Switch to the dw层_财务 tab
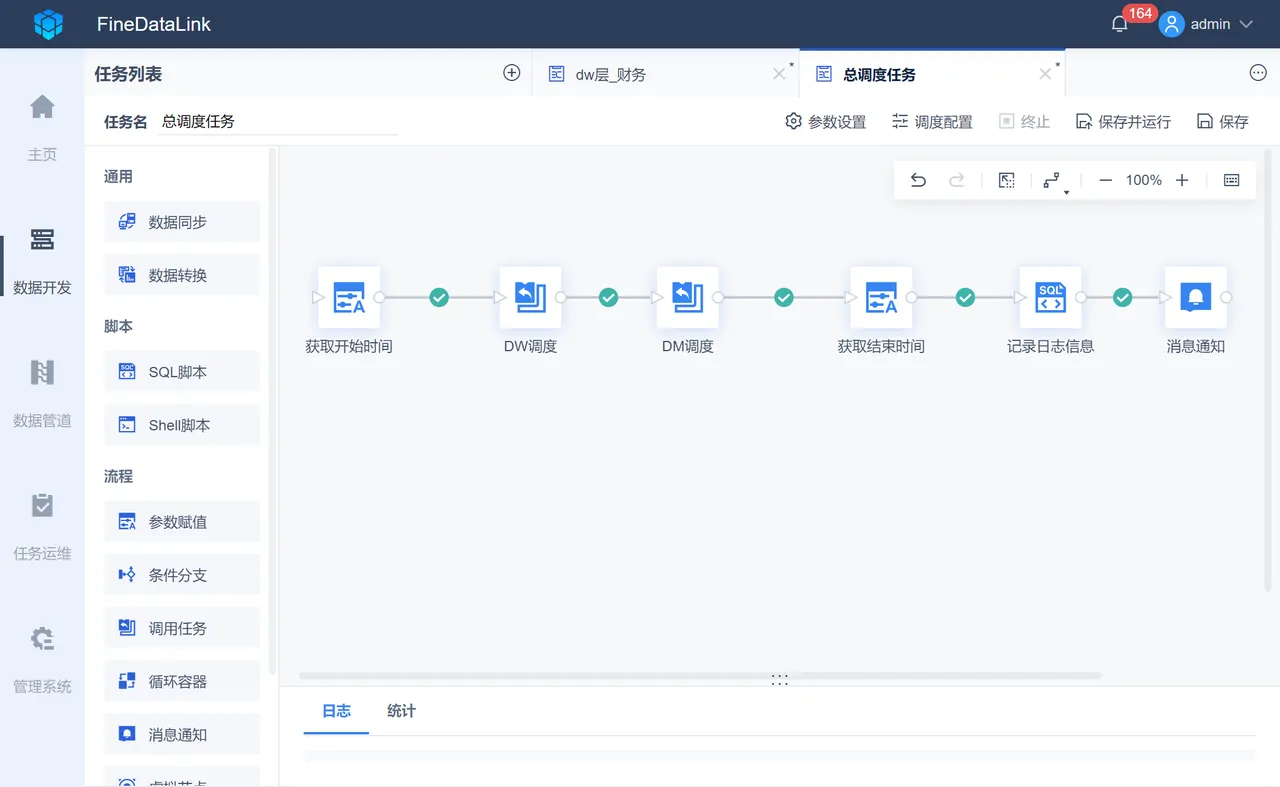Image resolution: width=1280 pixels, height=787 pixels. click(x=610, y=75)
